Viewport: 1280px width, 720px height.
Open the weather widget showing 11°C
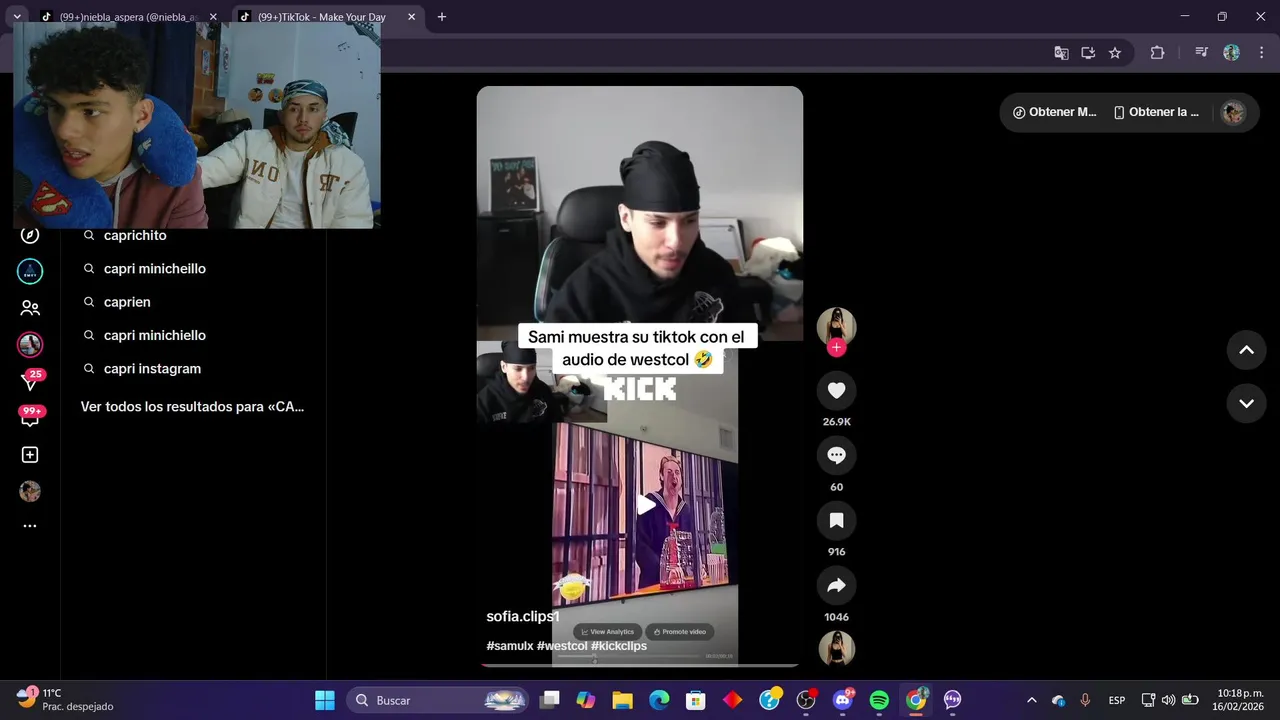65,699
